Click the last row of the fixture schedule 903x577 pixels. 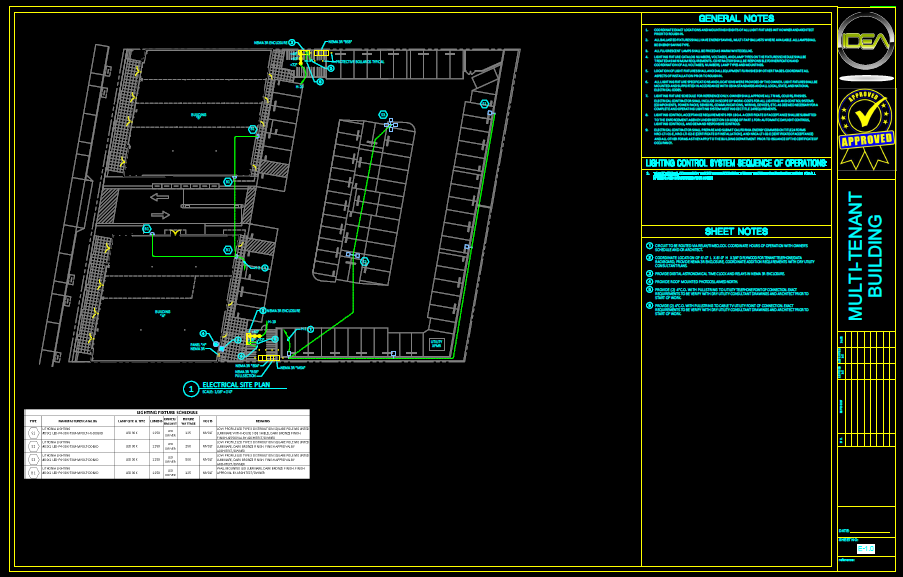(x=167, y=471)
